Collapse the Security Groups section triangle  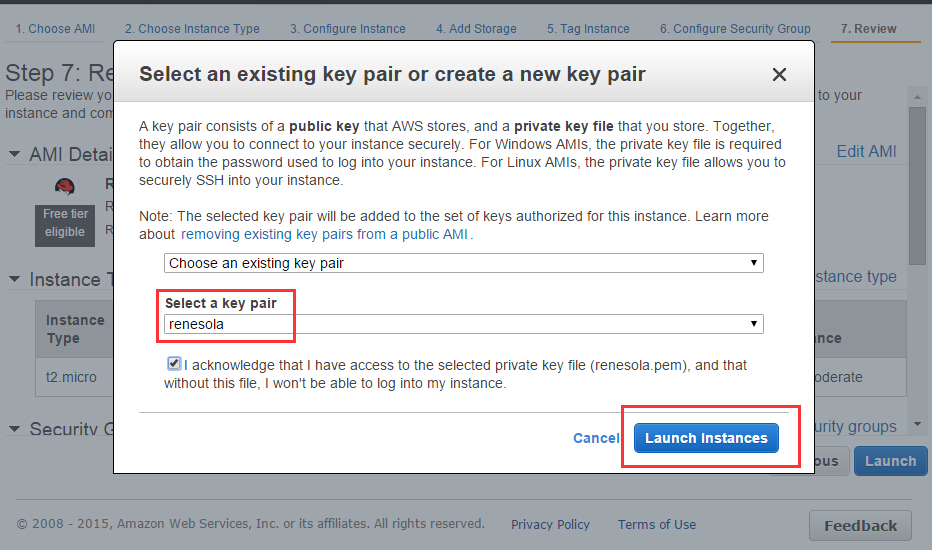pos(14,429)
